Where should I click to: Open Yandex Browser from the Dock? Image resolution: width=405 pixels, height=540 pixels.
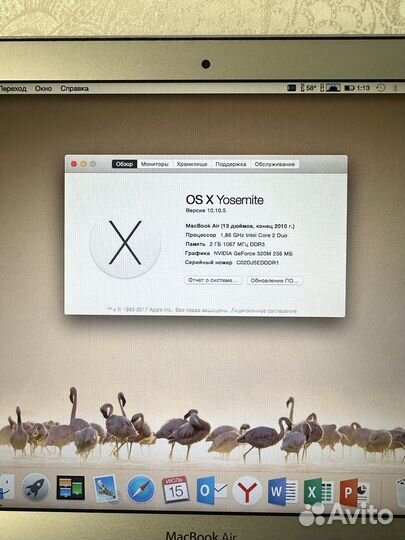click(247, 491)
